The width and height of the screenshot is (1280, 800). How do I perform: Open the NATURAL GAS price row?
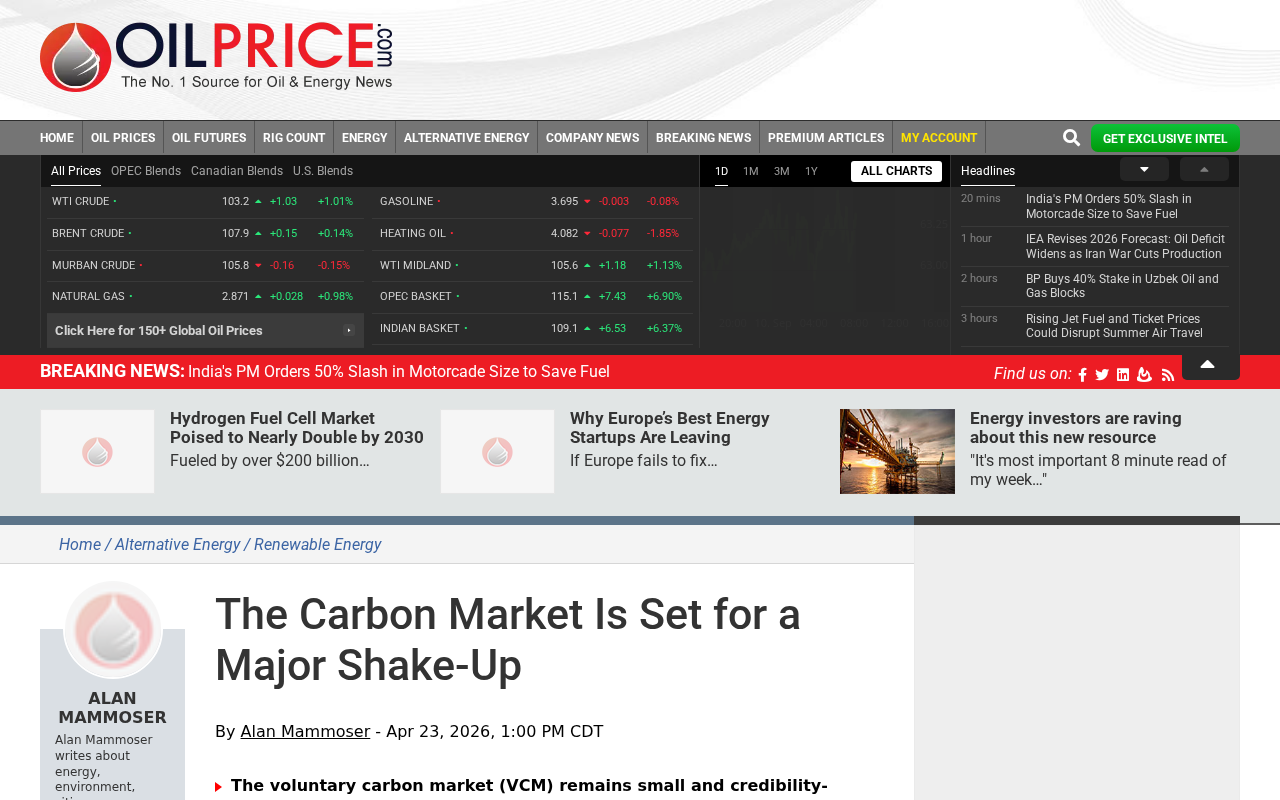point(205,297)
